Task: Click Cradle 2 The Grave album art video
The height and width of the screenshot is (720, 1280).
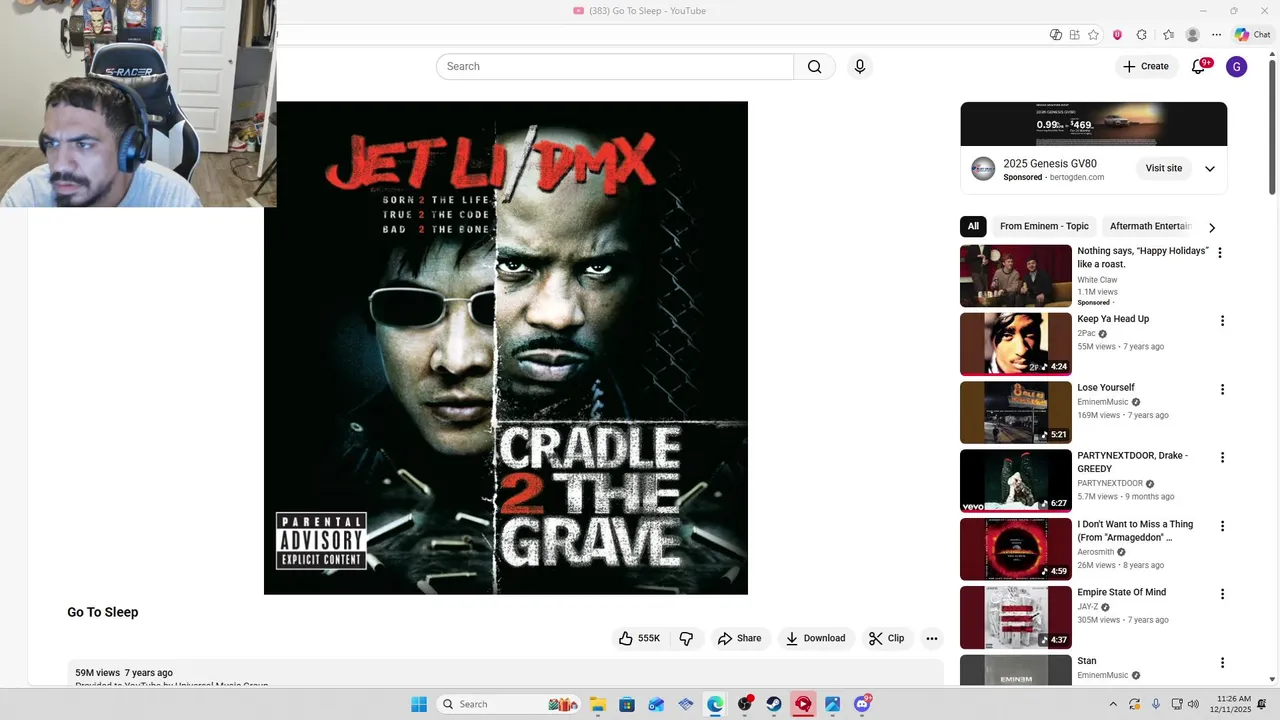Action: pyautogui.click(x=506, y=348)
